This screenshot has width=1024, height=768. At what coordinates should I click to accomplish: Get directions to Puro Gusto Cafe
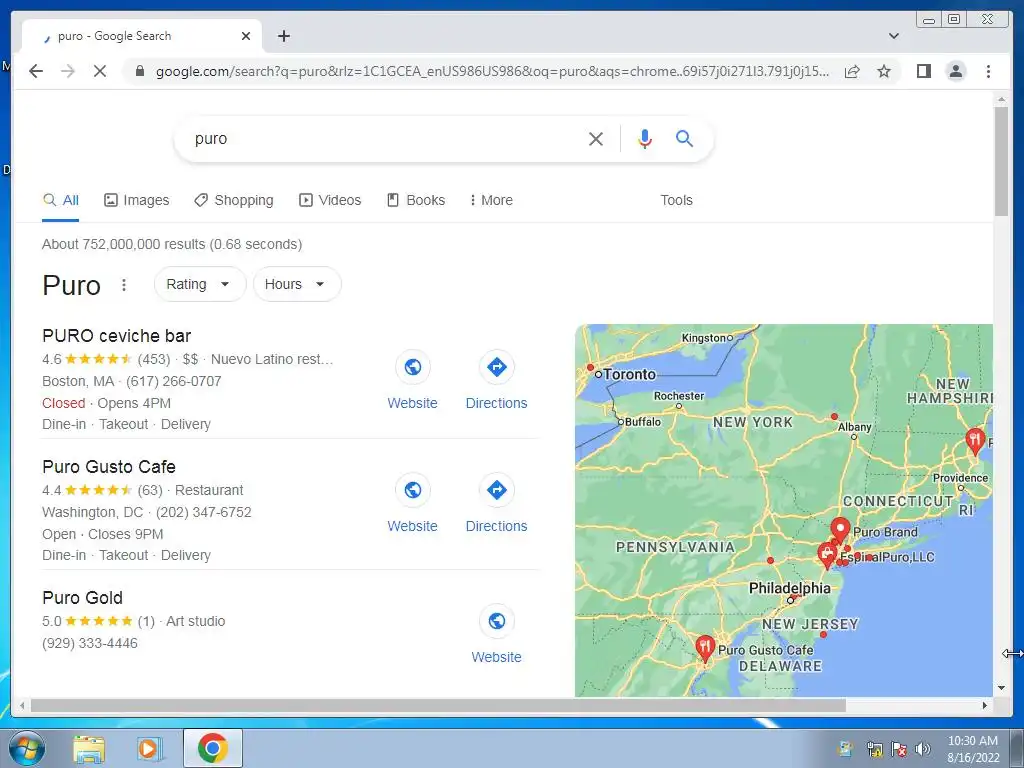pyautogui.click(x=496, y=490)
